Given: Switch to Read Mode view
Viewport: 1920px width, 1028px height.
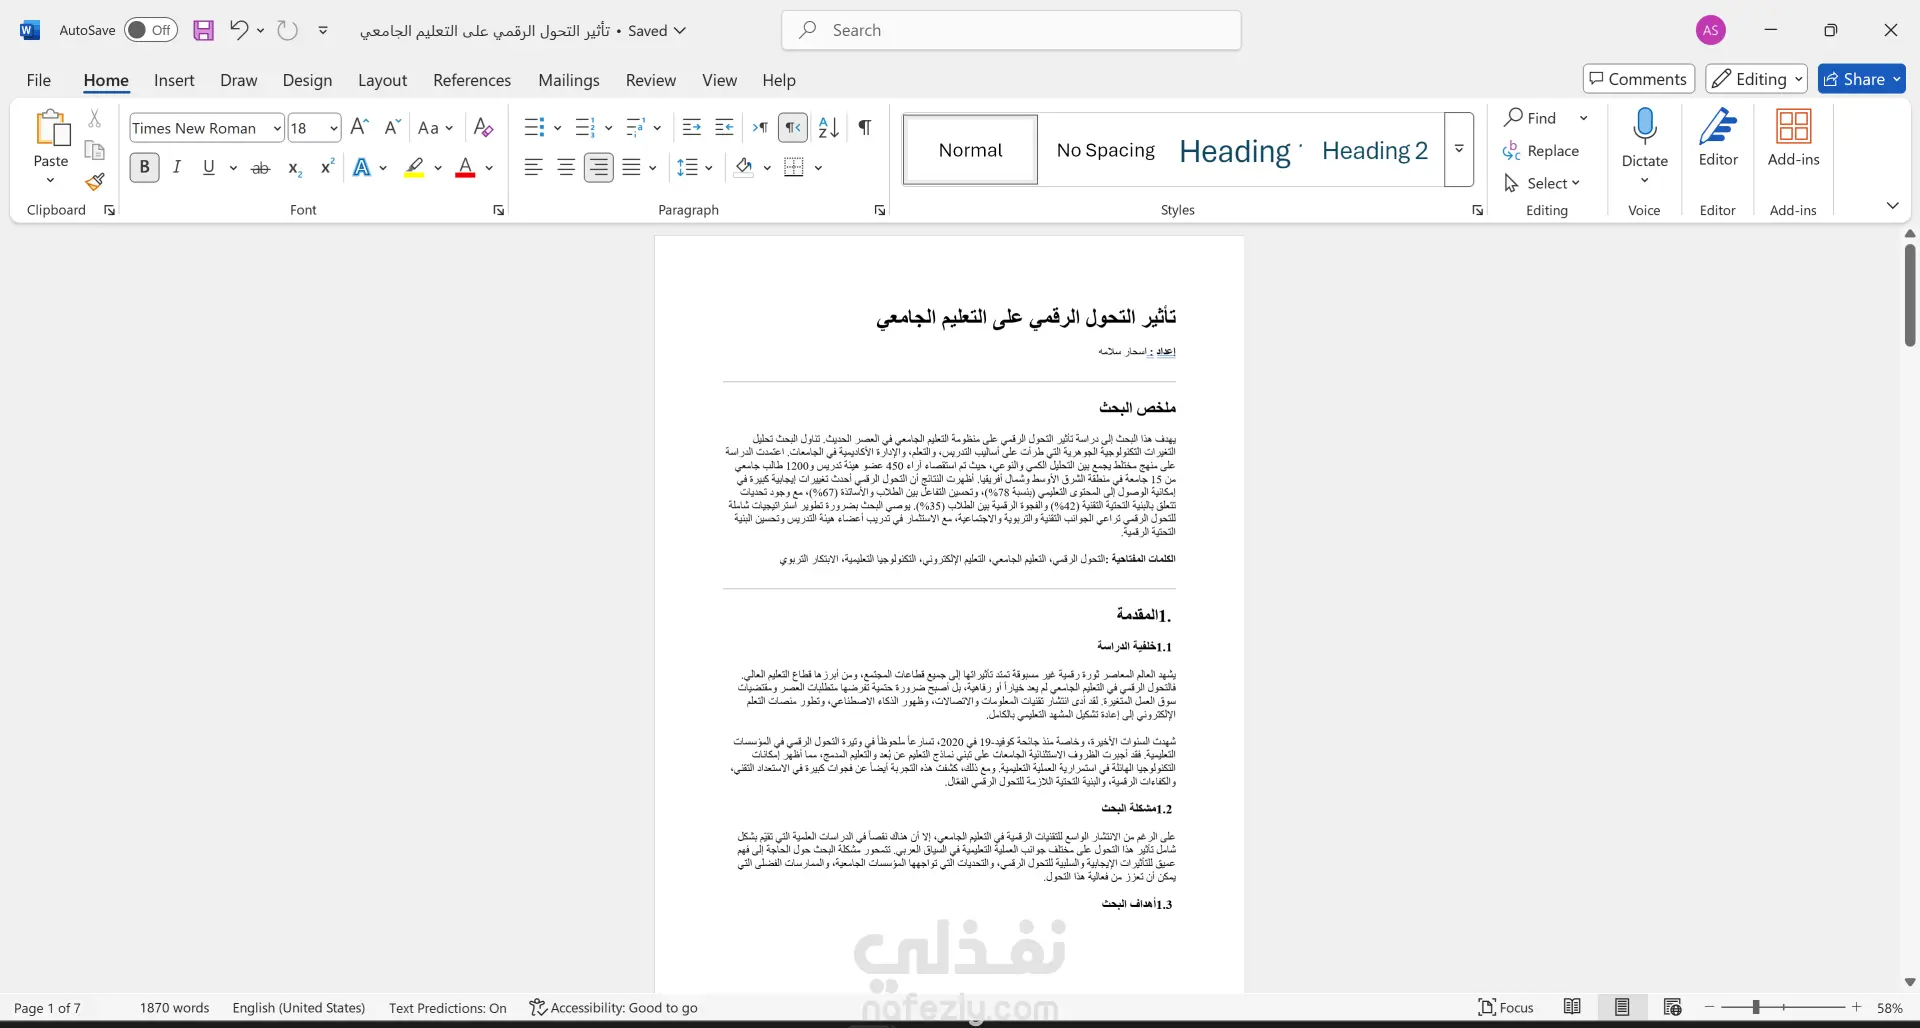Looking at the screenshot, I should point(1572,1007).
